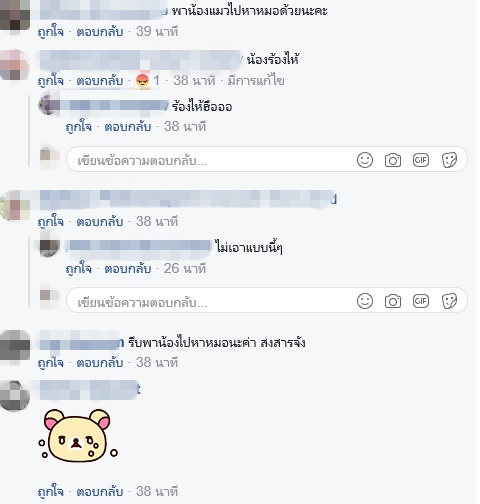480x504 pixels.
Task: Open emoji picker in second reply box
Action: point(365,301)
